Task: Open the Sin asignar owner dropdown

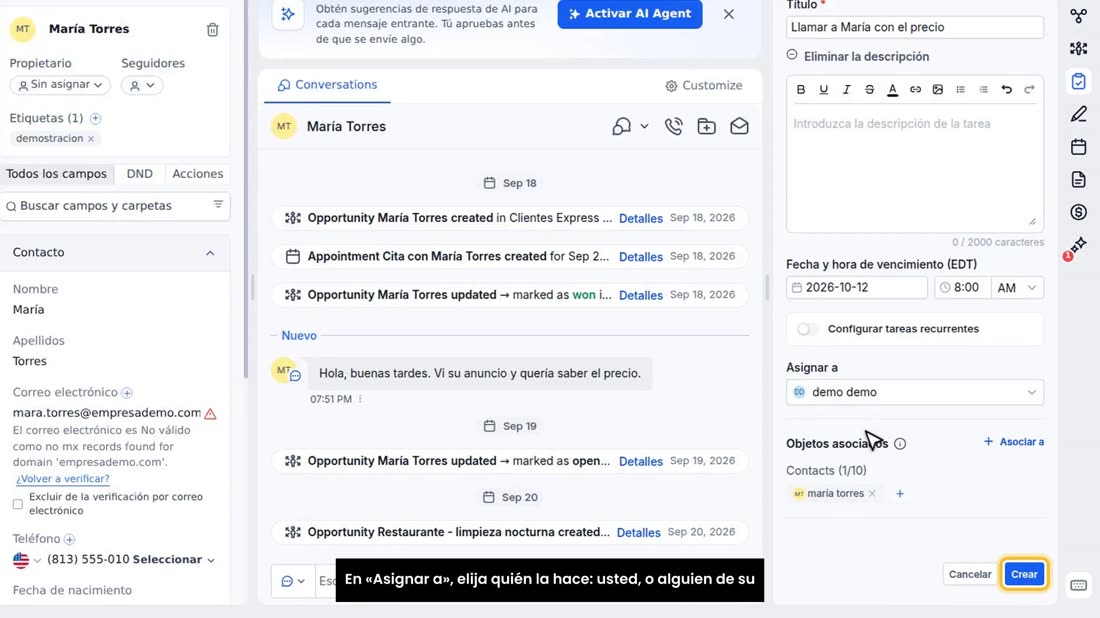Action: pos(60,85)
